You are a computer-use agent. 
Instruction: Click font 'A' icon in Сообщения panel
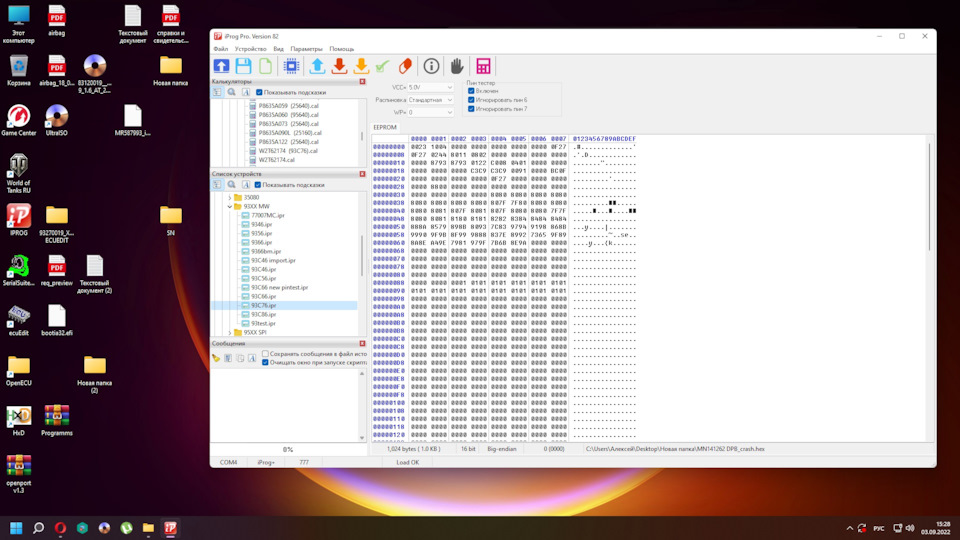[x=252, y=358]
